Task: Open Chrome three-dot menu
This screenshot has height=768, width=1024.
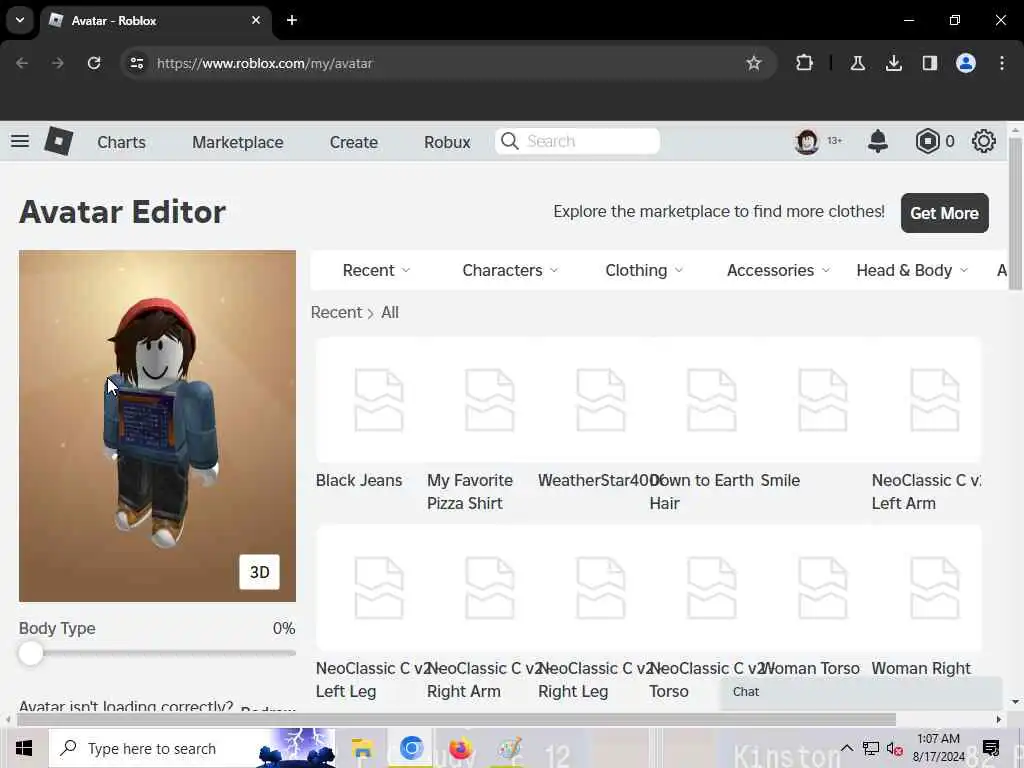Action: click(1002, 63)
